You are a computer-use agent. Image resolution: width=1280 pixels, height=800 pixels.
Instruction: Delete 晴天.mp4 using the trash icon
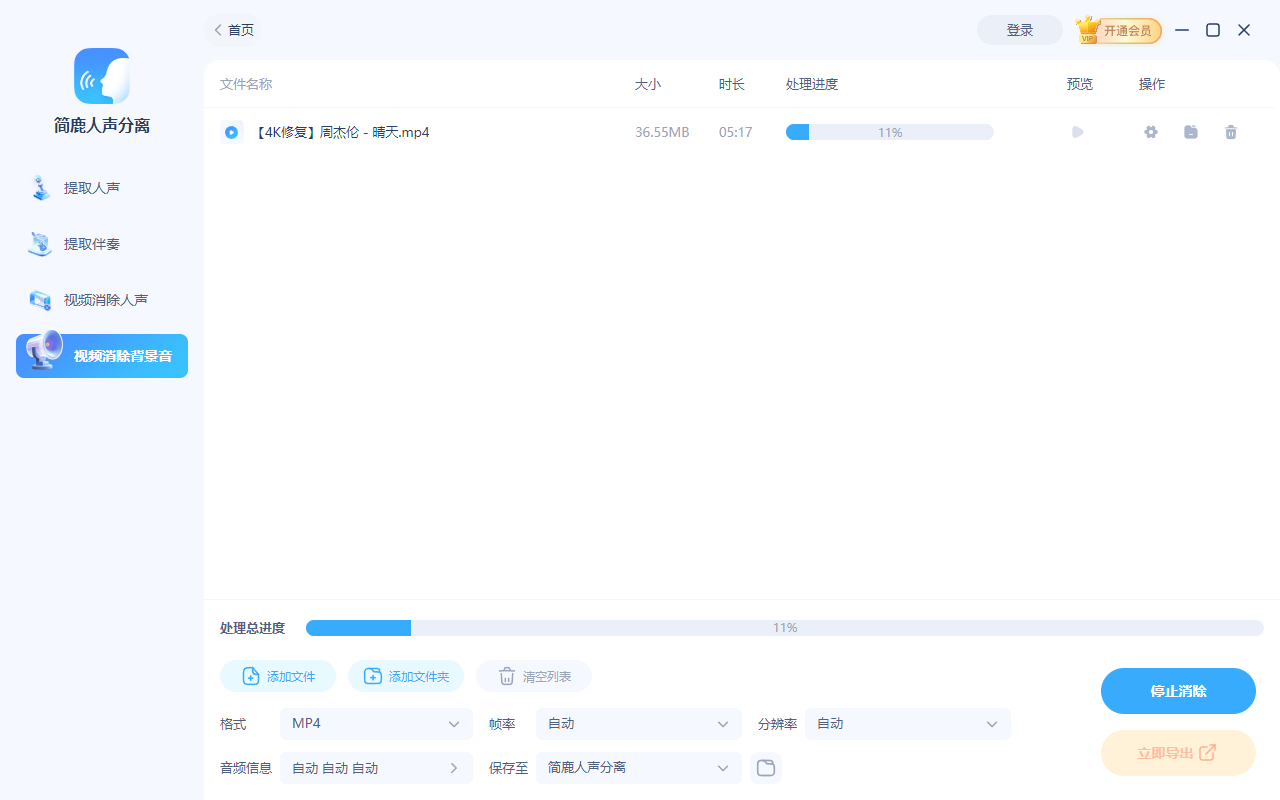[1231, 131]
